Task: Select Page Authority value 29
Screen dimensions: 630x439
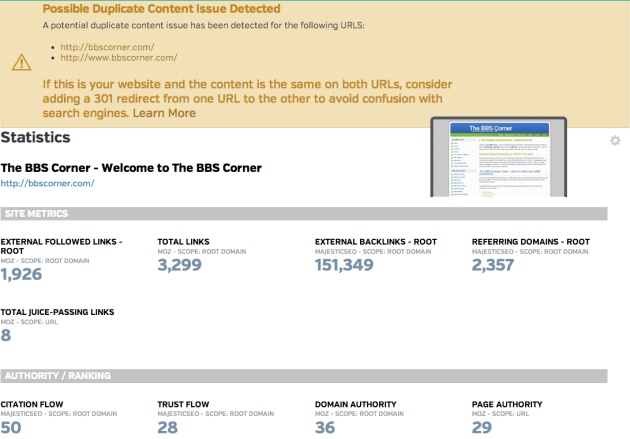Action: pyautogui.click(x=482, y=427)
